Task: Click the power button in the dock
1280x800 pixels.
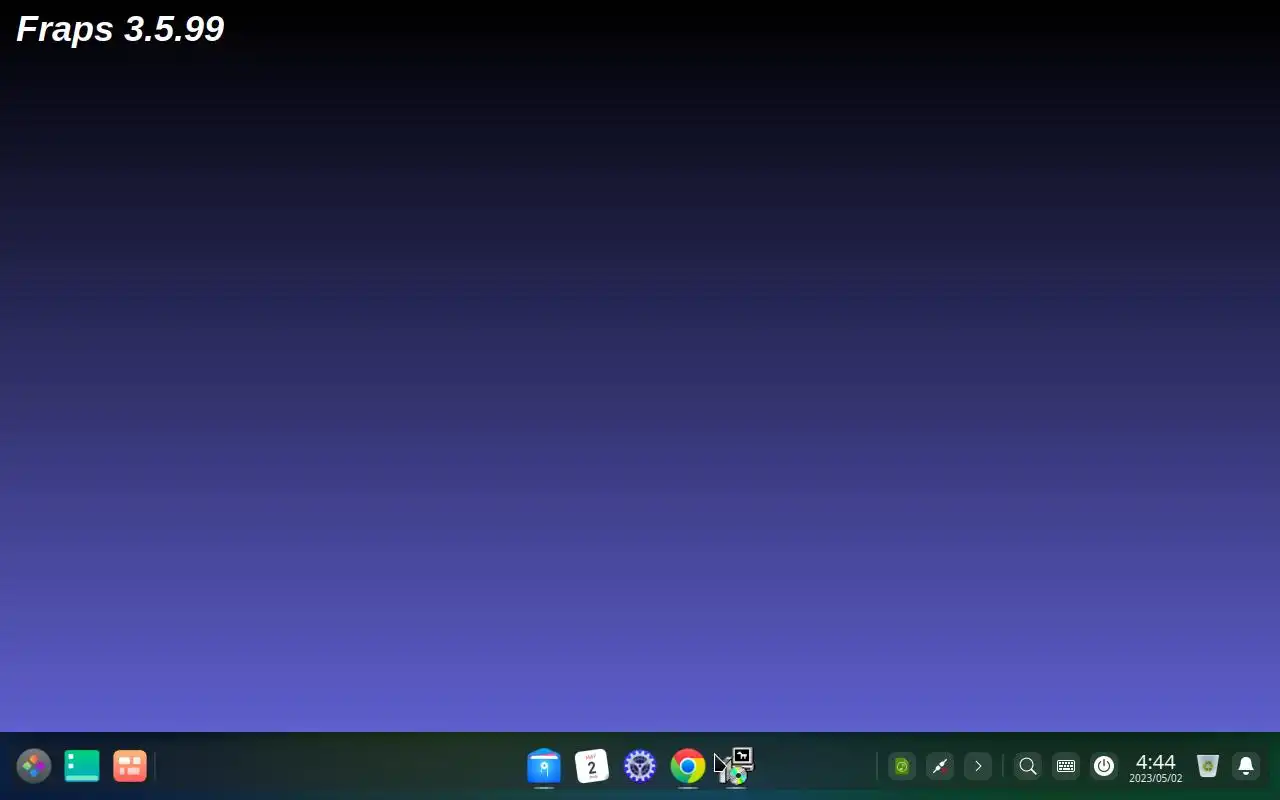Action: [1104, 766]
